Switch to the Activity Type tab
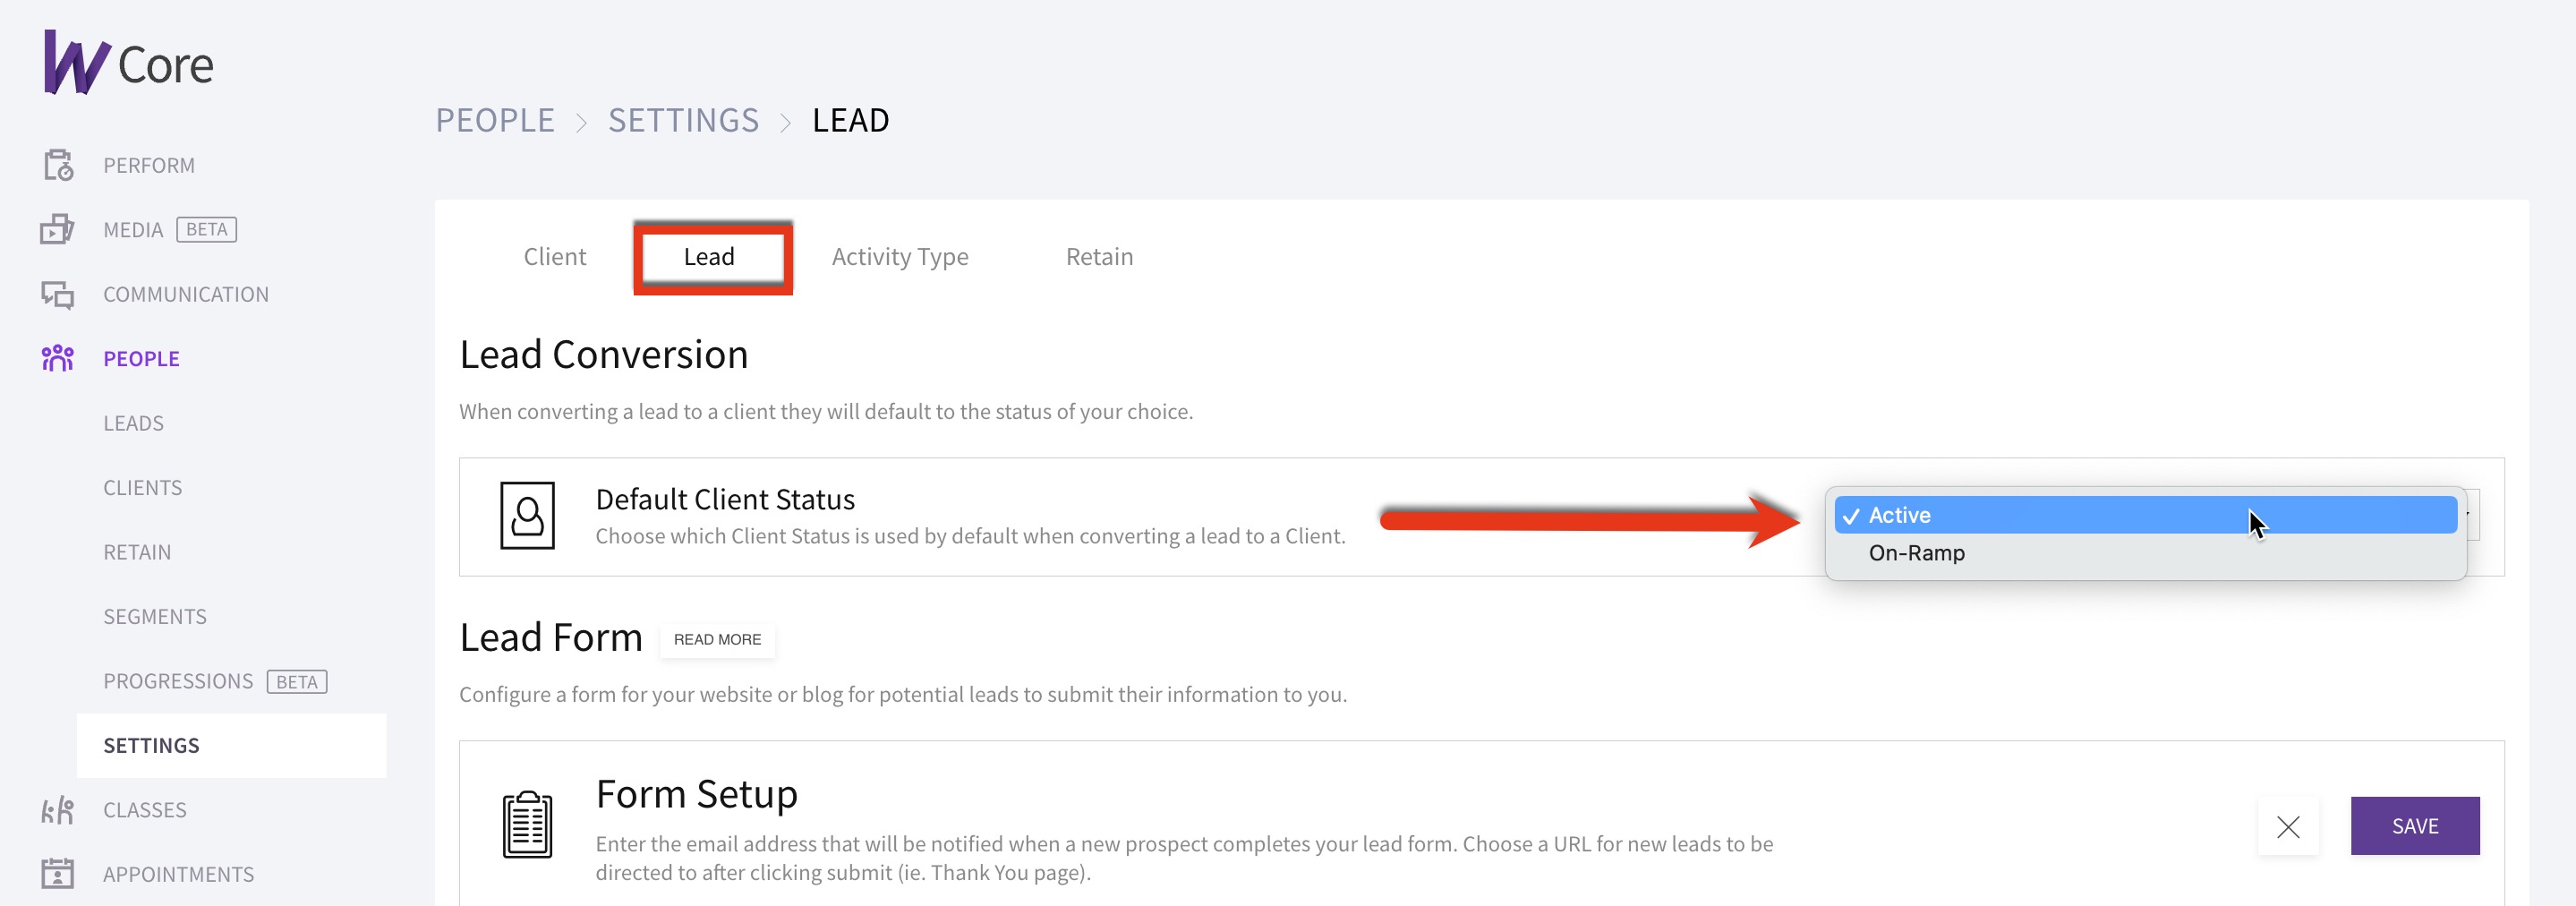This screenshot has width=2576, height=906. point(900,257)
